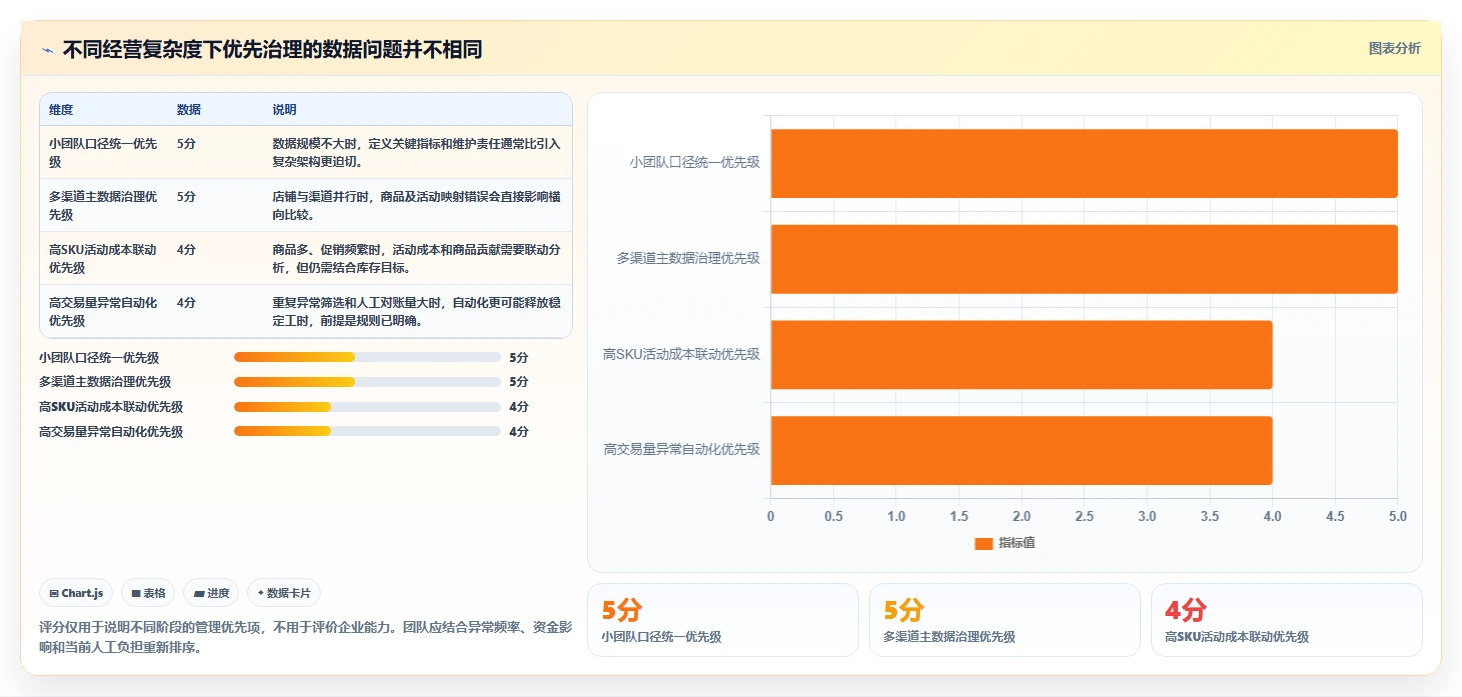Click the chart bar for 高交易量异常自动化优先级
This screenshot has height=697, width=1462.
(x=1021, y=450)
